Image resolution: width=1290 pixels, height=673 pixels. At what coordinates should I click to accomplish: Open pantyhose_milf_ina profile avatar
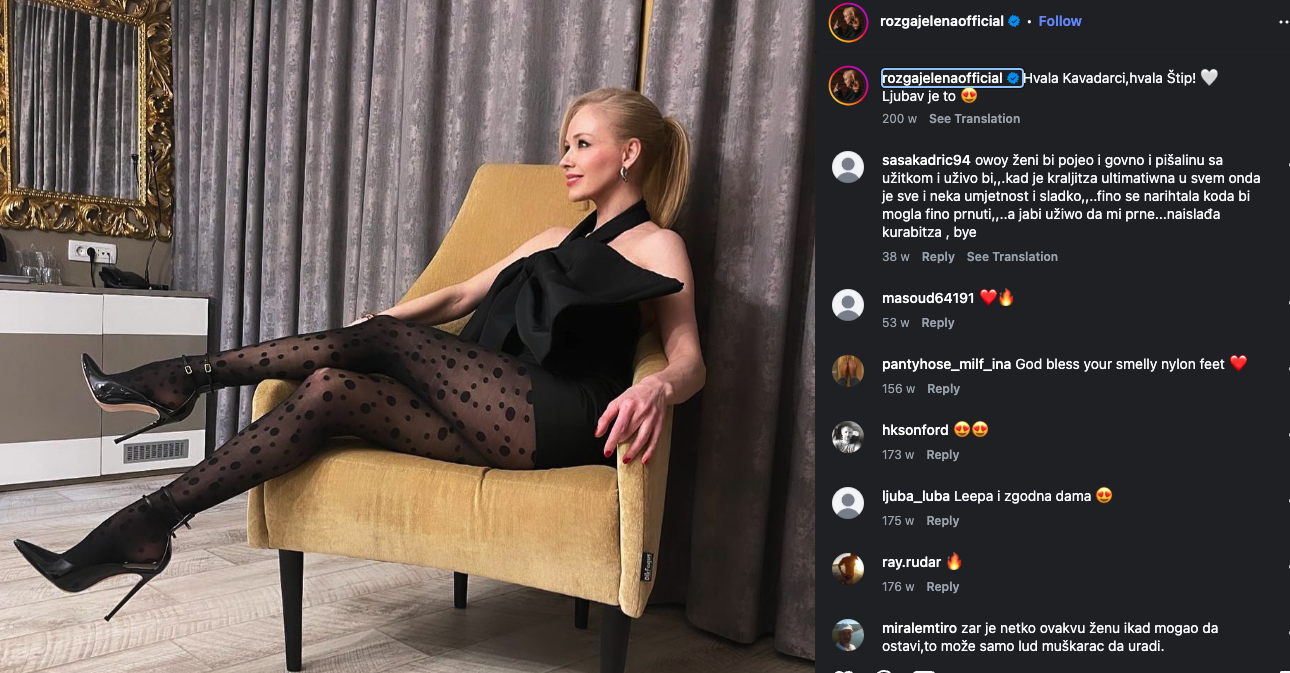click(x=848, y=370)
